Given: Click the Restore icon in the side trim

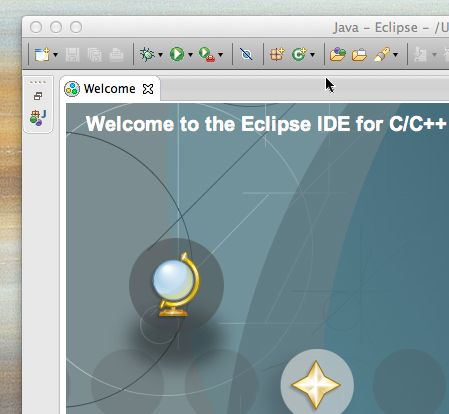Looking at the screenshot, I should 38,96.
